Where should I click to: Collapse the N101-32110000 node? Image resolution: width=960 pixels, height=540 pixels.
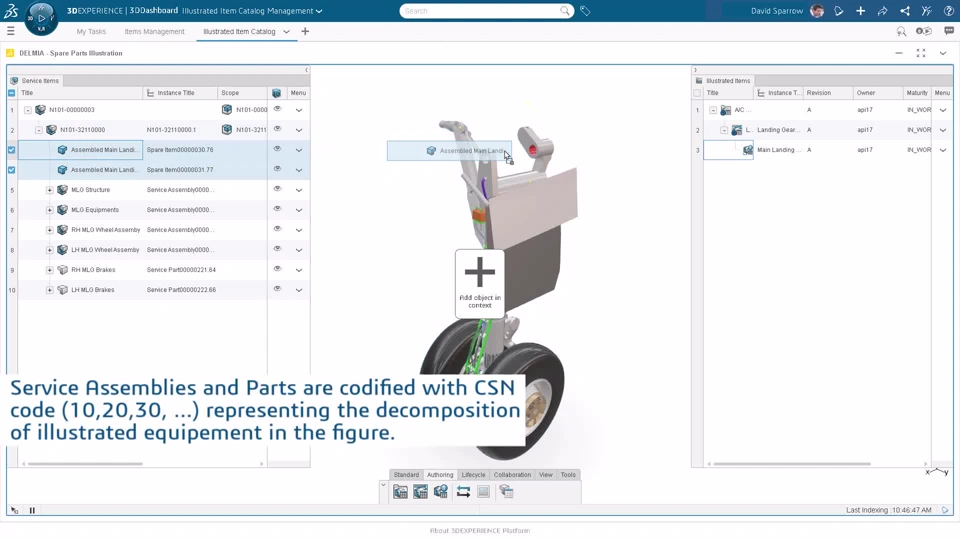[x=39, y=130]
